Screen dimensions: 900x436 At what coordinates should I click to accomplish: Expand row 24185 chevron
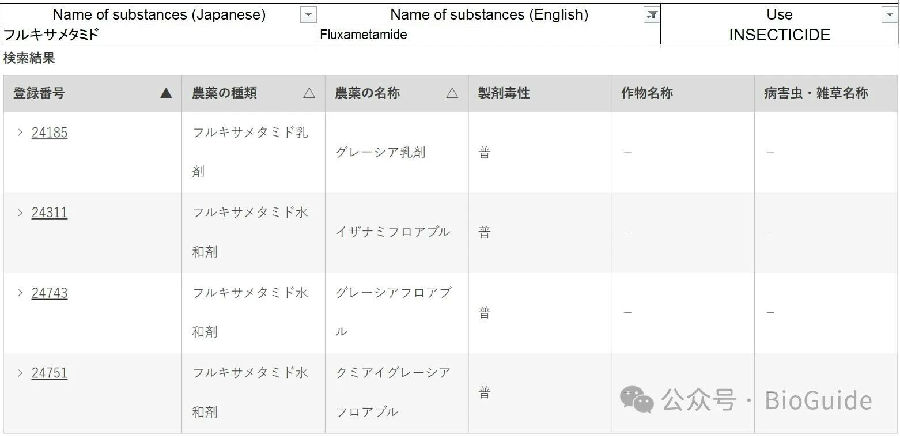20,132
